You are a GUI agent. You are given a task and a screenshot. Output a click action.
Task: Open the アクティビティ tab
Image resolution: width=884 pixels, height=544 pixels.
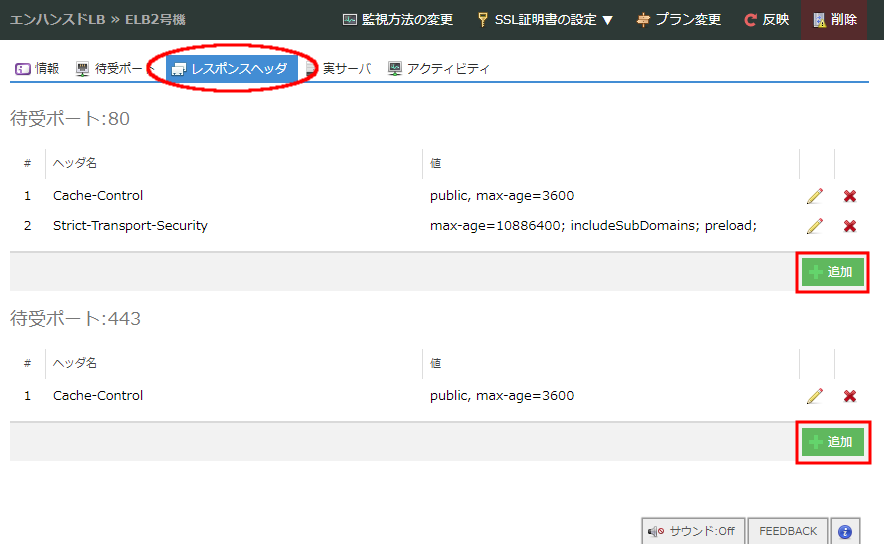(x=439, y=69)
